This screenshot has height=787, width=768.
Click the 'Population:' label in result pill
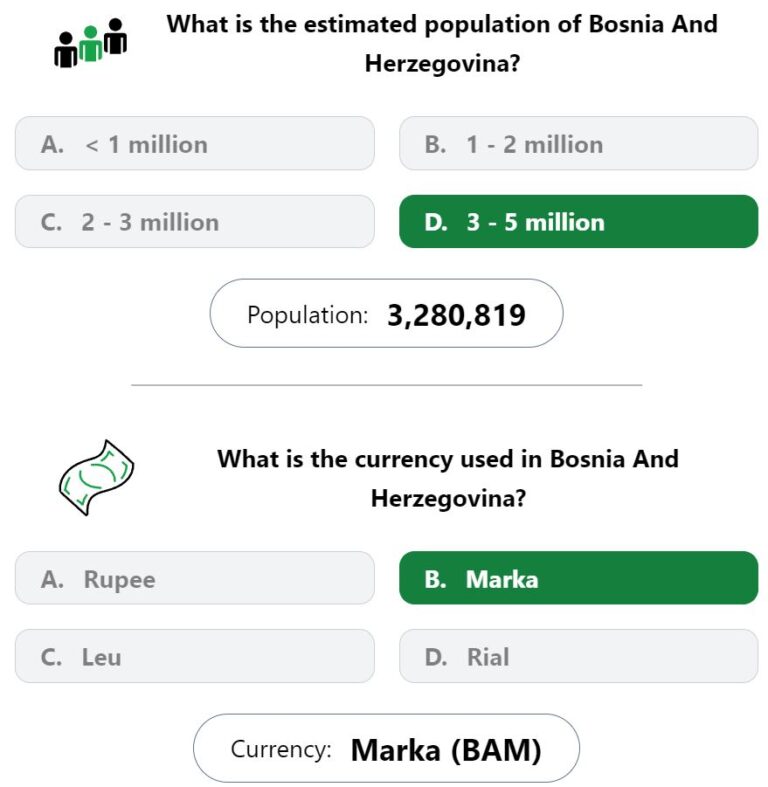(307, 315)
